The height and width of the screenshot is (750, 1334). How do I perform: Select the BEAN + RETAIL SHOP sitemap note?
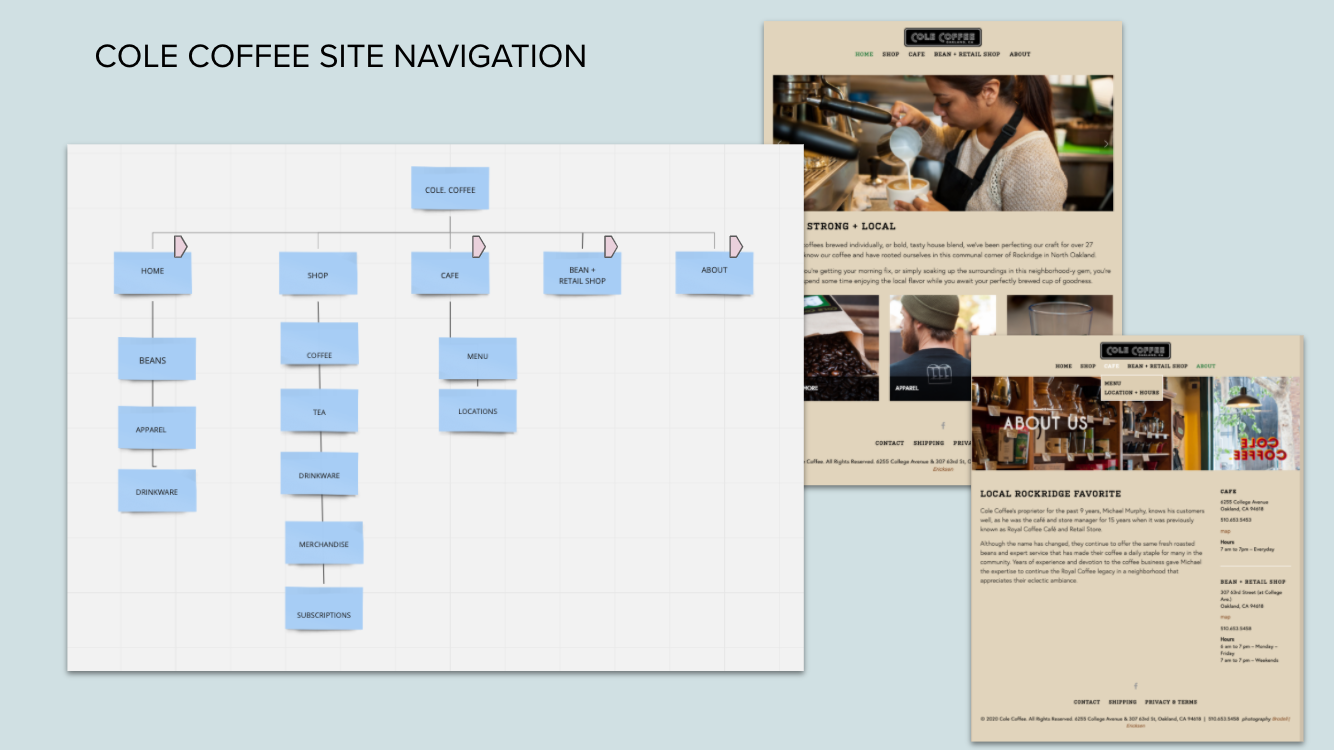click(x=582, y=274)
